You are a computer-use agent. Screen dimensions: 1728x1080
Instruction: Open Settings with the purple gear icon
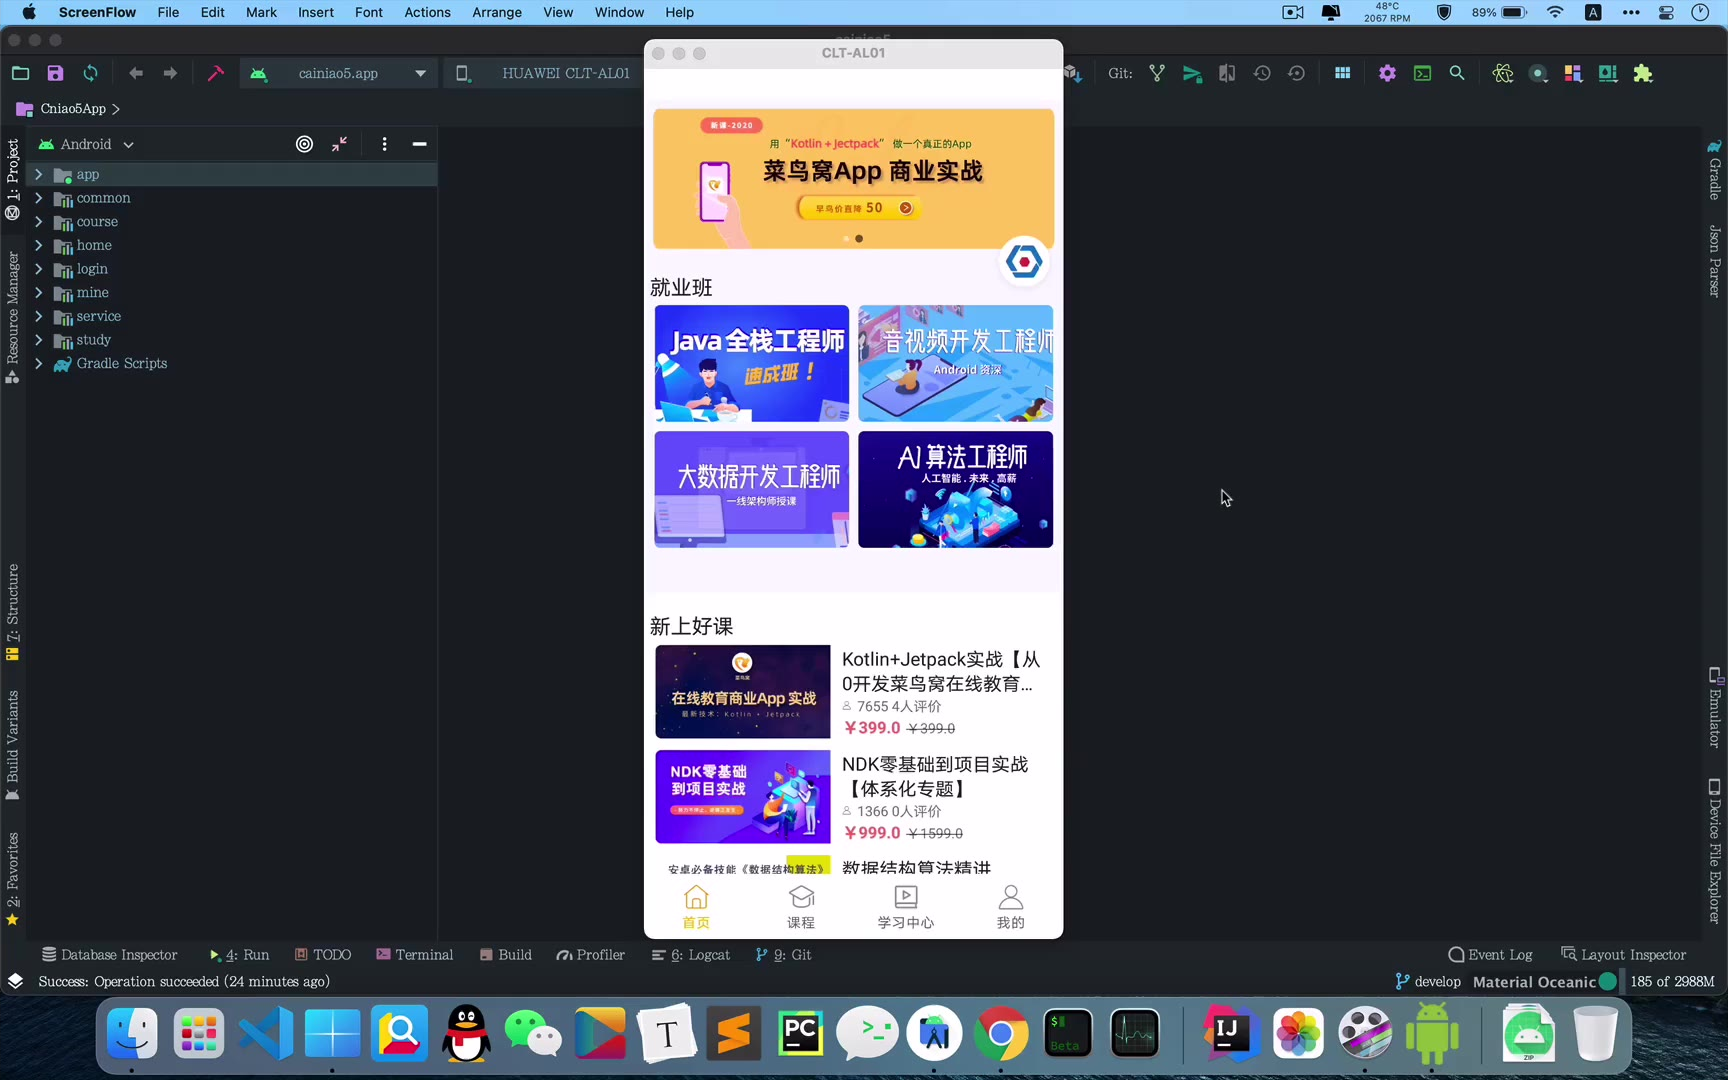tap(1387, 73)
